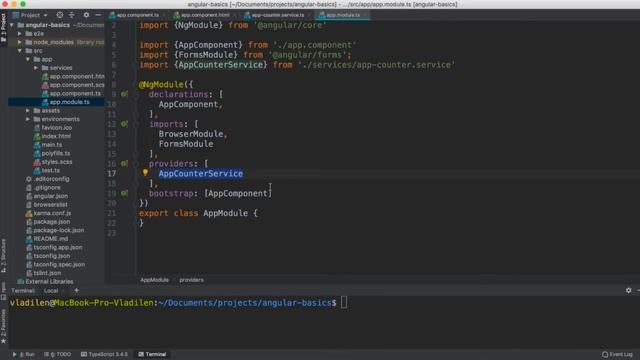Viewport: 640px width, 360px height.
Task: Click the gutter icon beside bootstrap line
Action: [x=124, y=193]
